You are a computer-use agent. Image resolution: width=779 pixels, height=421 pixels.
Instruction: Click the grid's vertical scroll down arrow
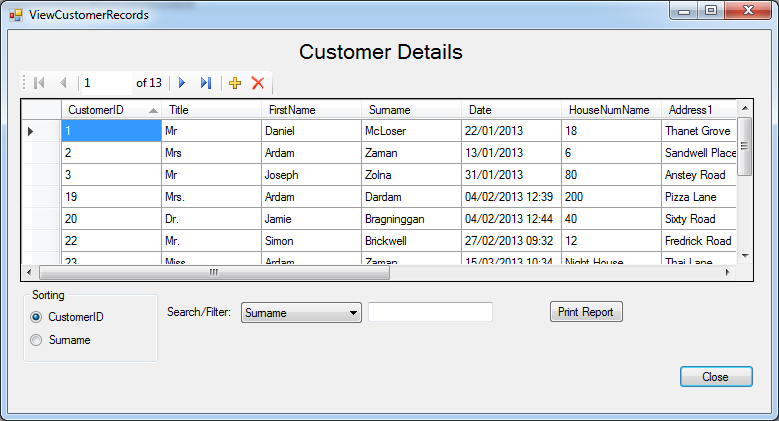(745, 256)
